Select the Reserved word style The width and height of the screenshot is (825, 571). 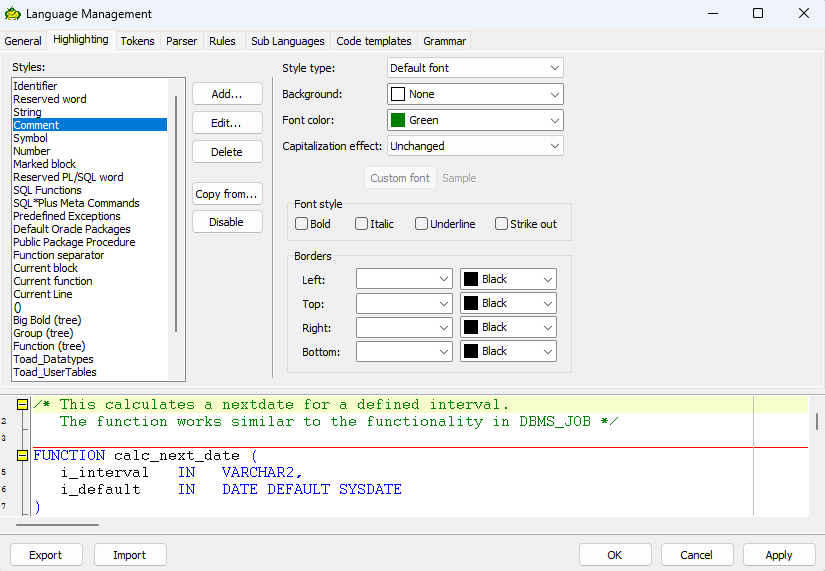pos(90,99)
